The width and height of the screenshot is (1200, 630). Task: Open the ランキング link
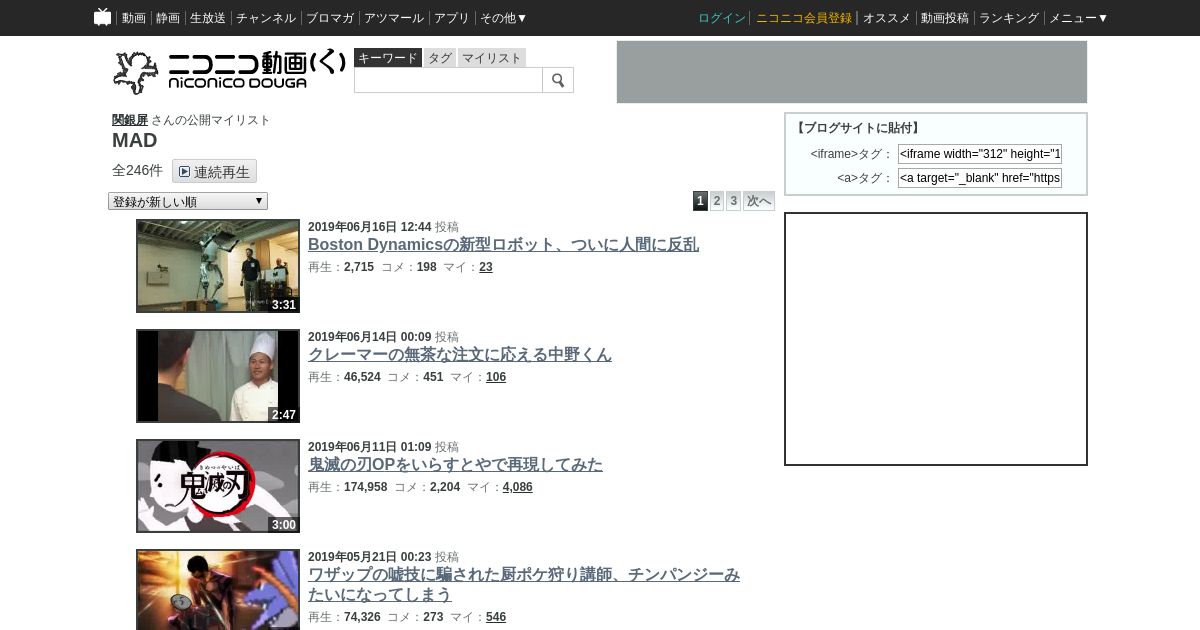(x=1009, y=18)
